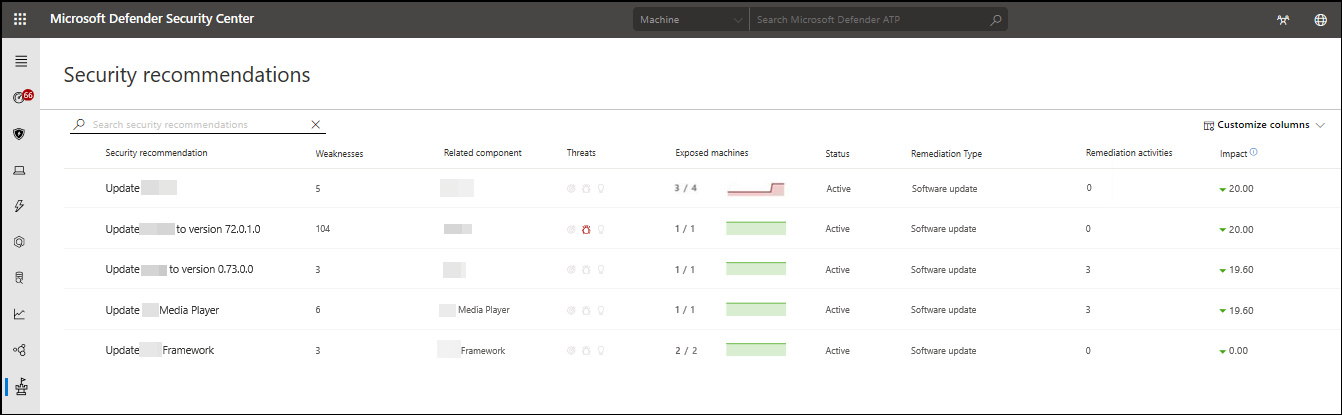The width and height of the screenshot is (1342, 415).
Task: Open the reports chart icon in sidebar
Action: coord(19,314)
